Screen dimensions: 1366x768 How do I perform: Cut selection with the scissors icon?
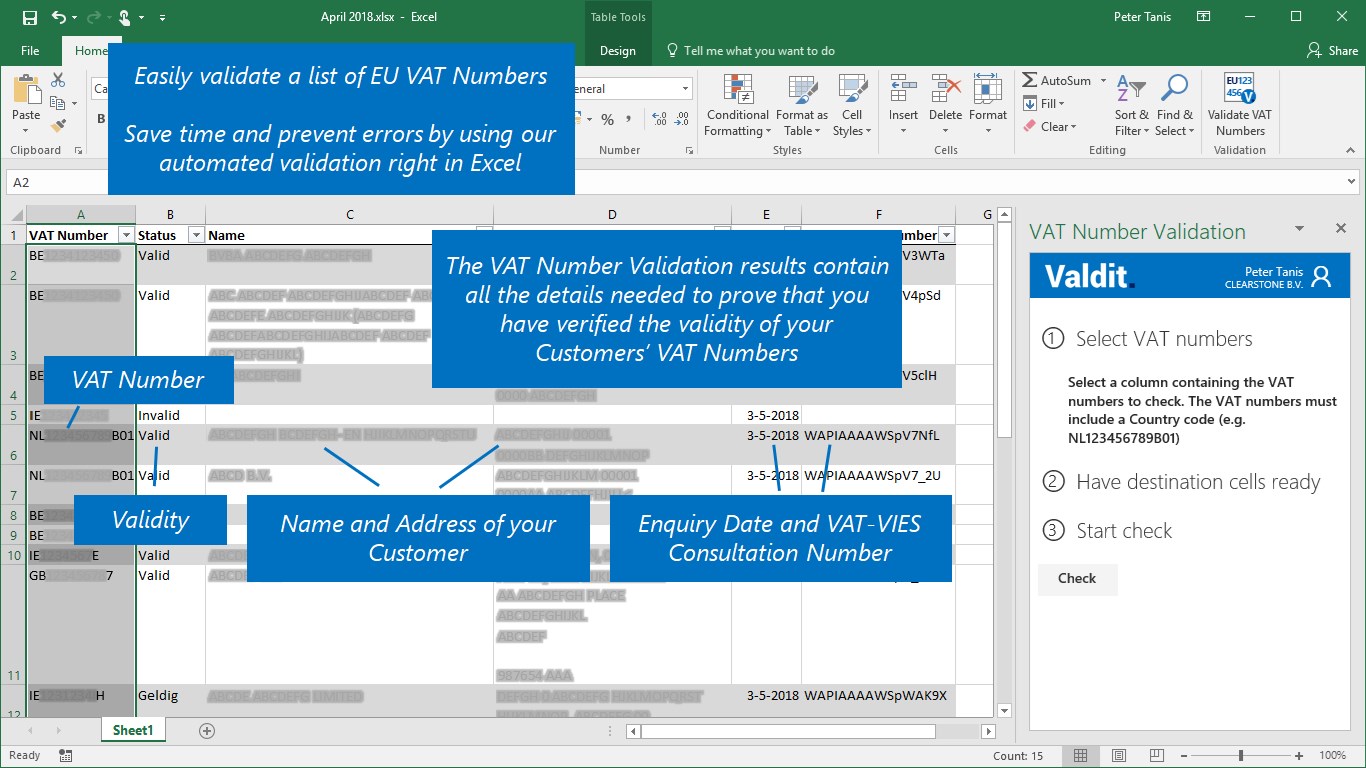pyautogui.click(x=58, y=80)
